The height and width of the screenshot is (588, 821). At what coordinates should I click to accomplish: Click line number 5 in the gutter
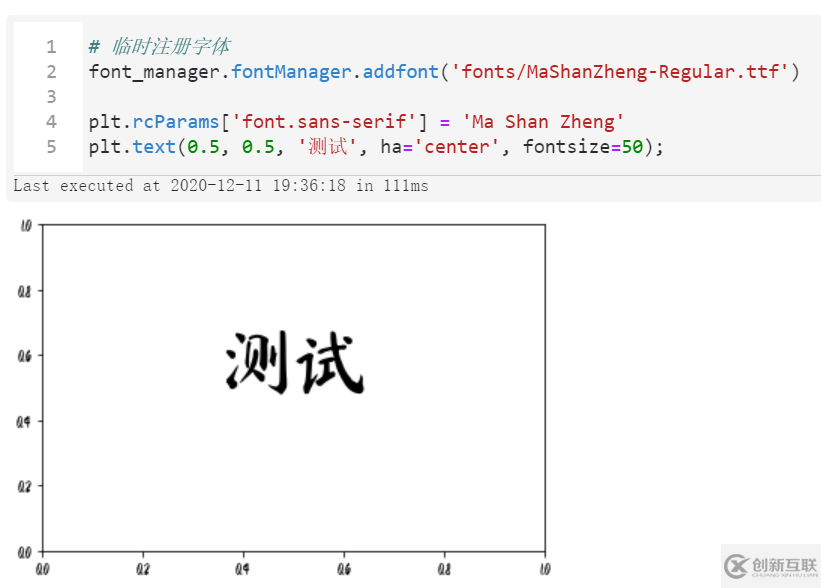click(x=50, y=146)
